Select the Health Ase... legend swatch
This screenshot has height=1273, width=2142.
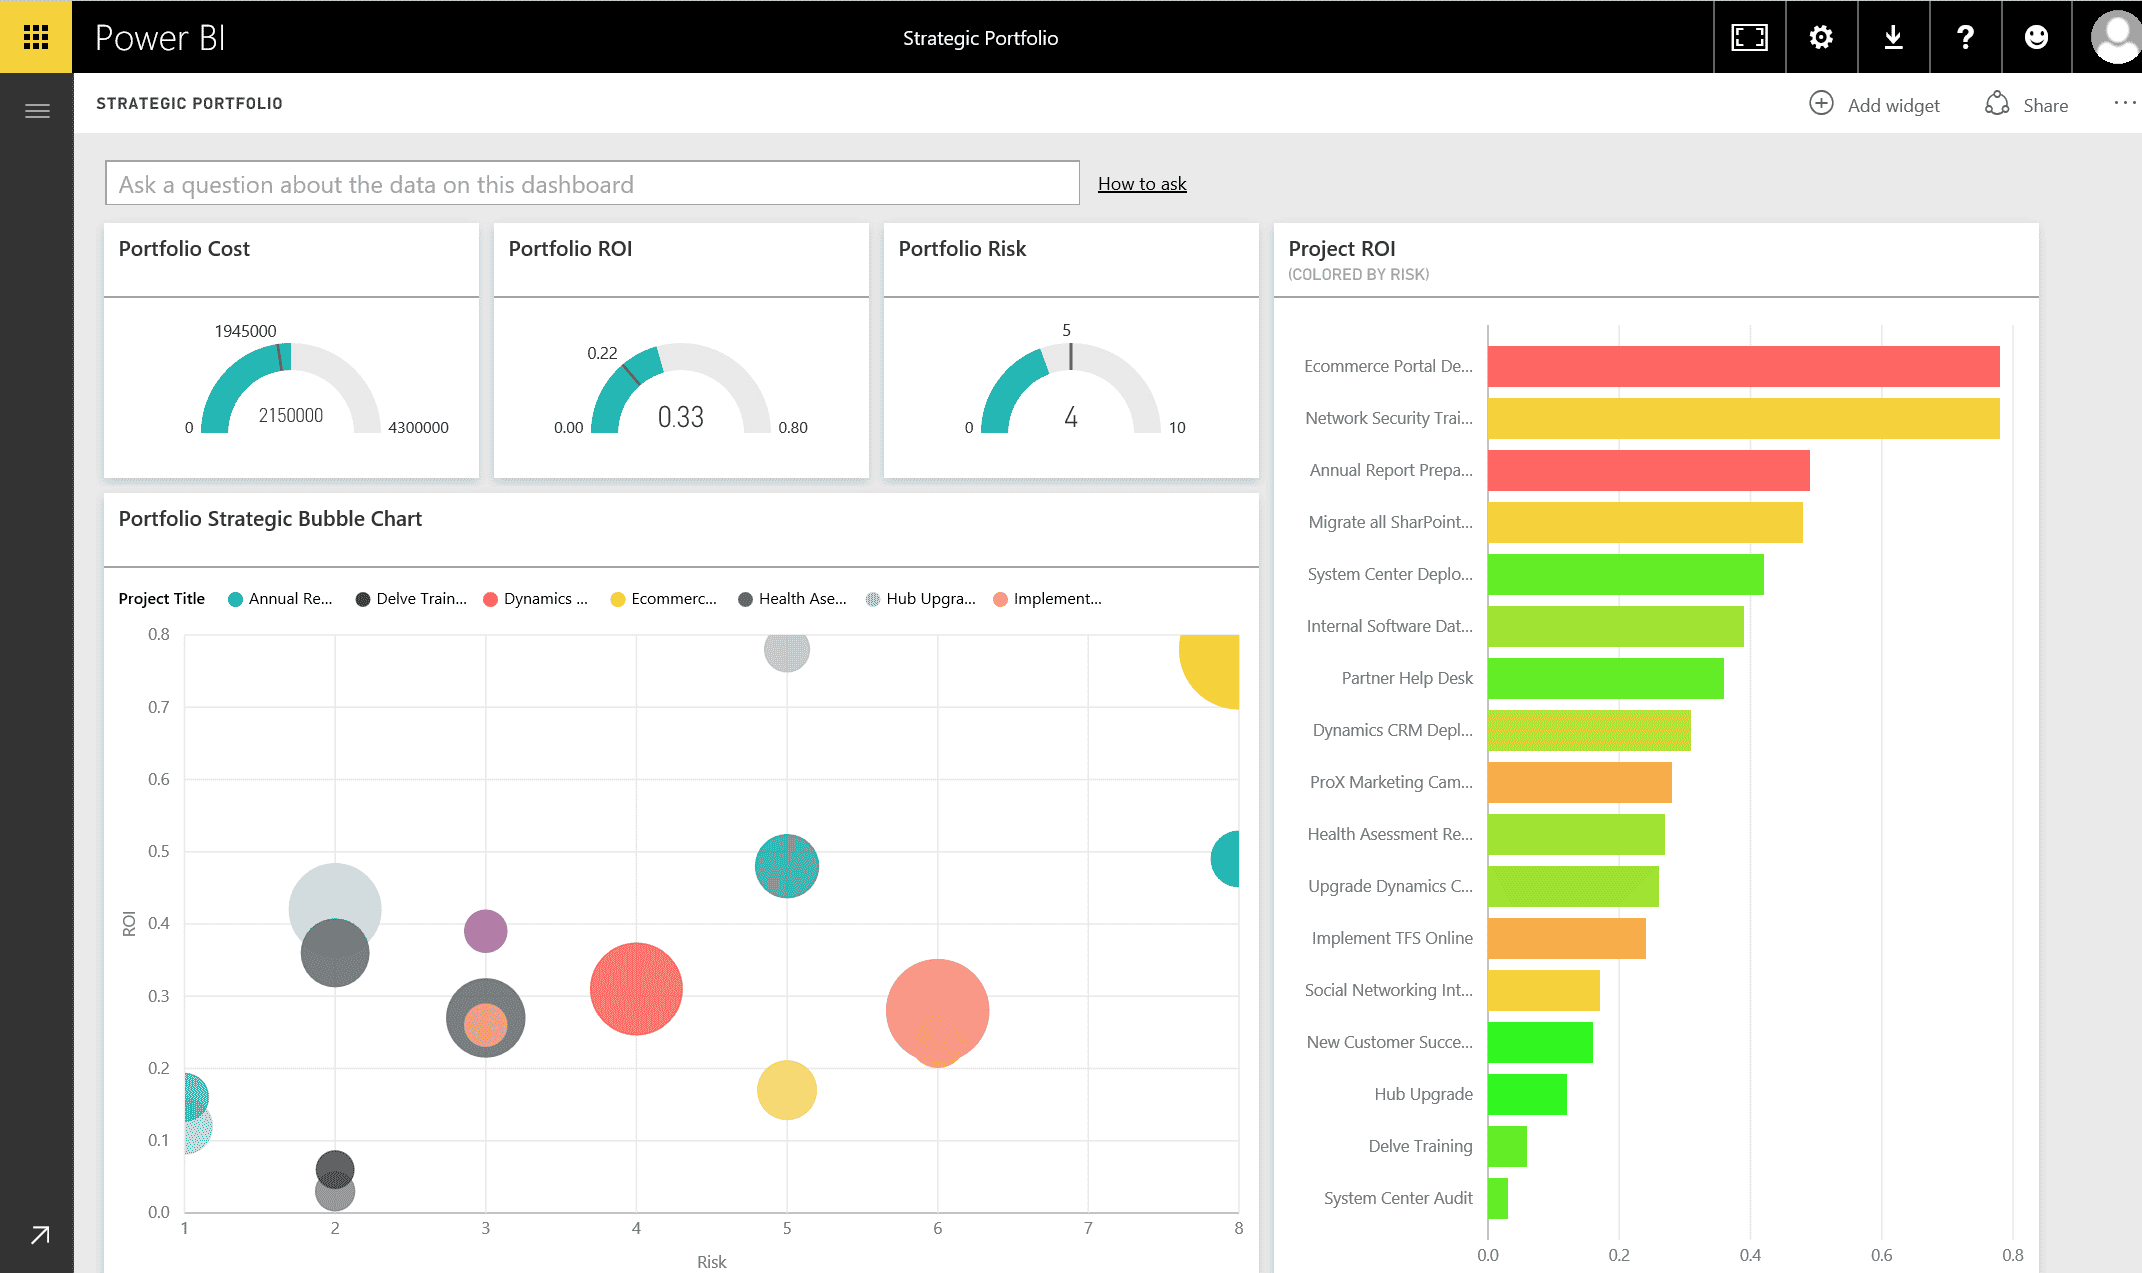(x=745, y=599)
